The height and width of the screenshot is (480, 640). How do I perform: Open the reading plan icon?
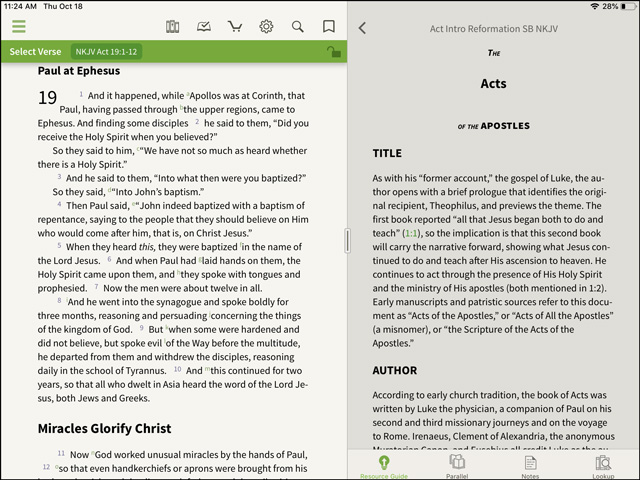pyautogui.click(x=204, y=27)
